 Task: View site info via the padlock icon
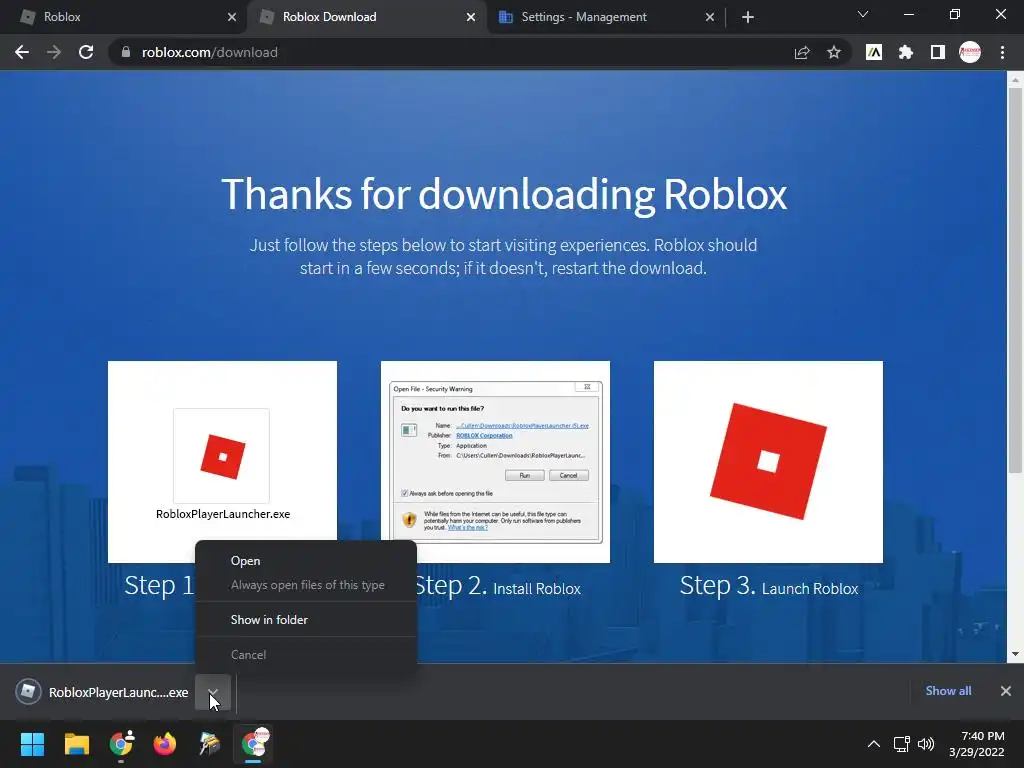126,52
